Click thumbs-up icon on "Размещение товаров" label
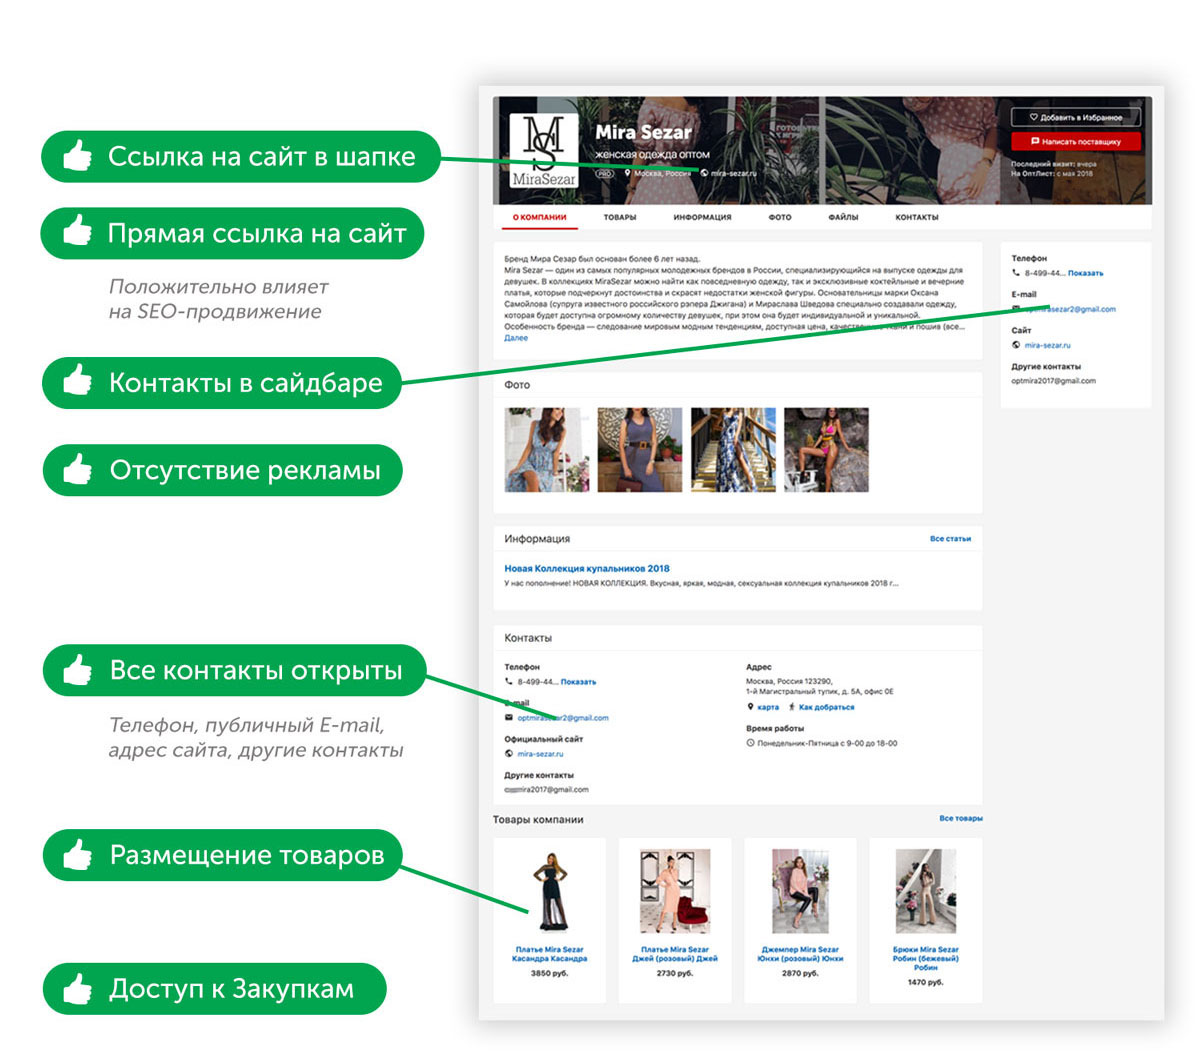This screenshot has height=1056, width=1200. 78,855
